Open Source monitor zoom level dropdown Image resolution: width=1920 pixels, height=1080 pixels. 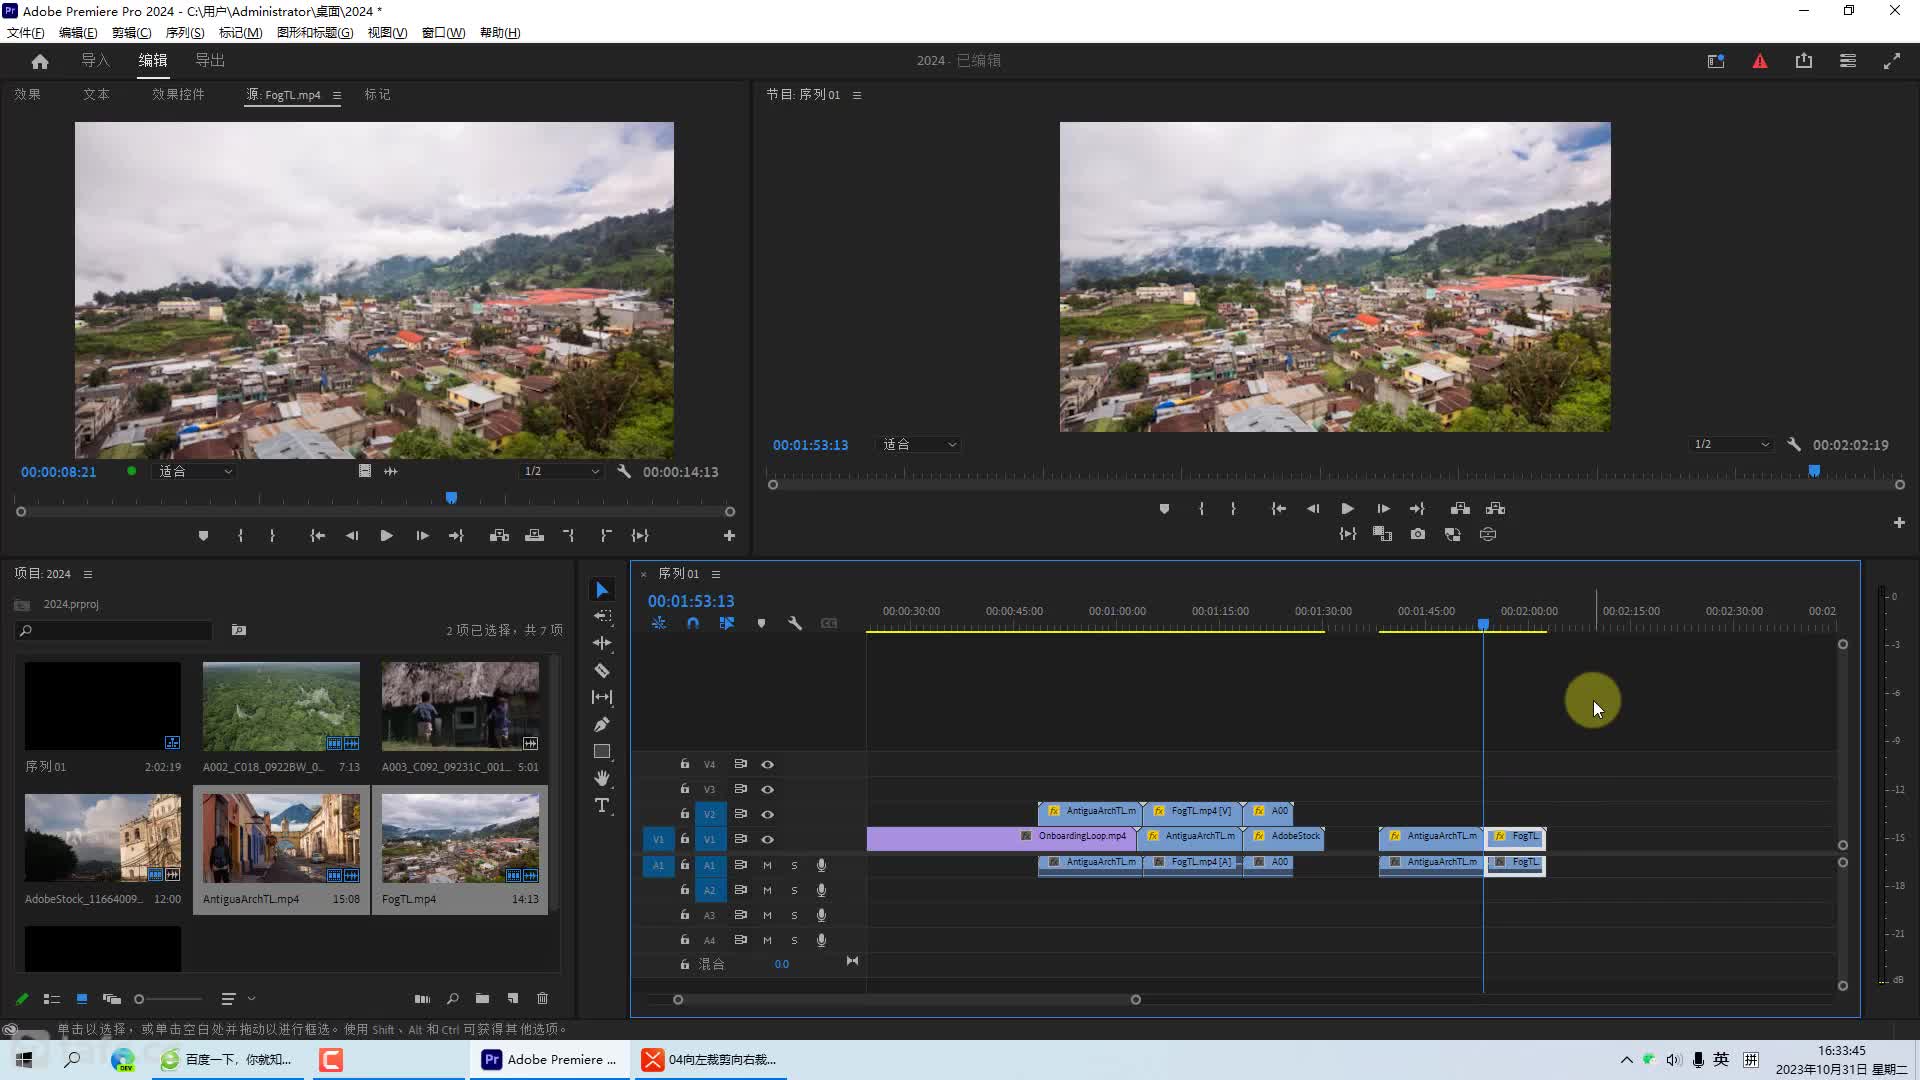pyautogui.click(x=195, y=471)
